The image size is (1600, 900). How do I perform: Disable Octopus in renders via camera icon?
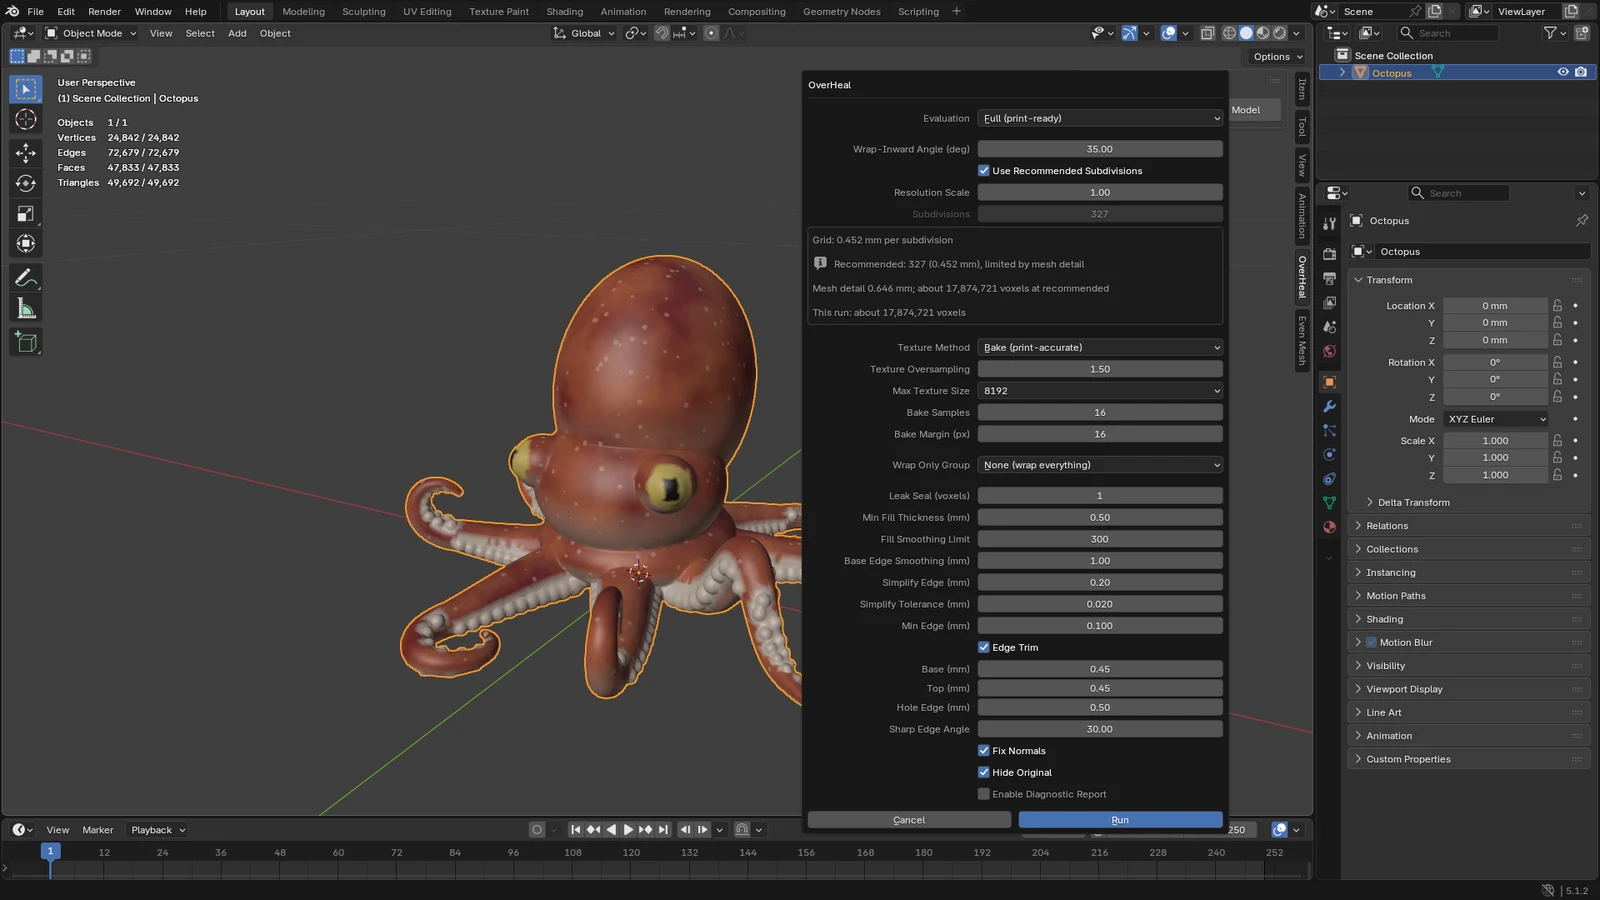[x=1581, y=72]
